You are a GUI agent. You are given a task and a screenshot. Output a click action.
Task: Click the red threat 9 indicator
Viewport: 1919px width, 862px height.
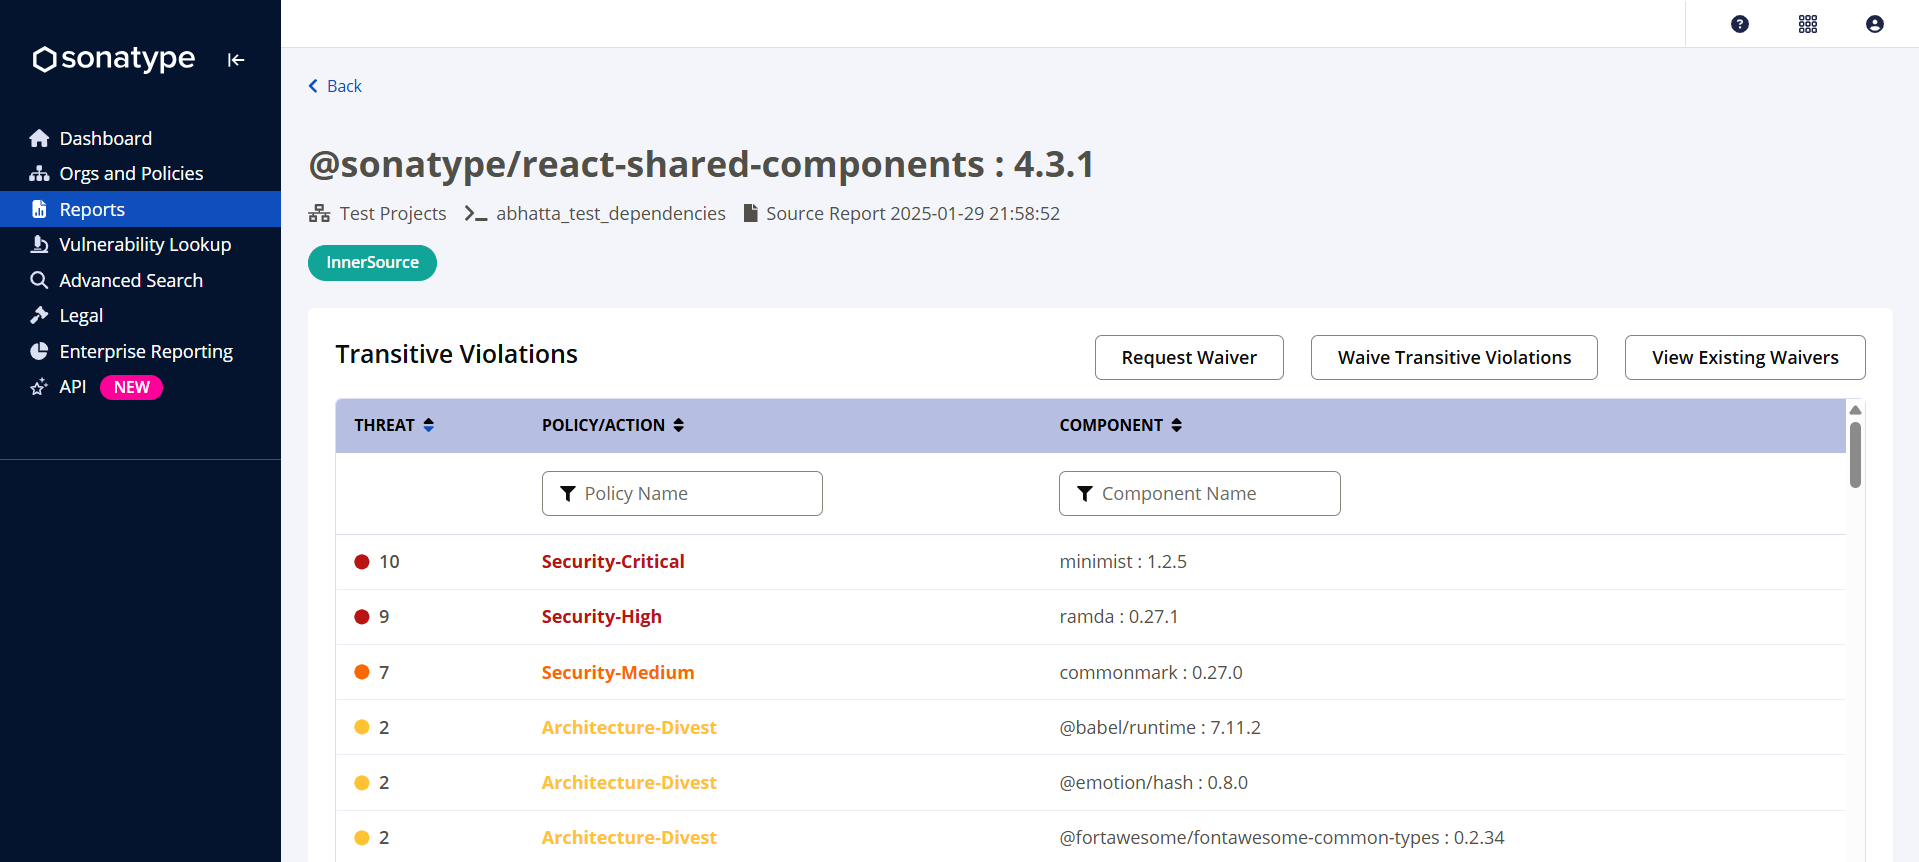pos(362,617)
